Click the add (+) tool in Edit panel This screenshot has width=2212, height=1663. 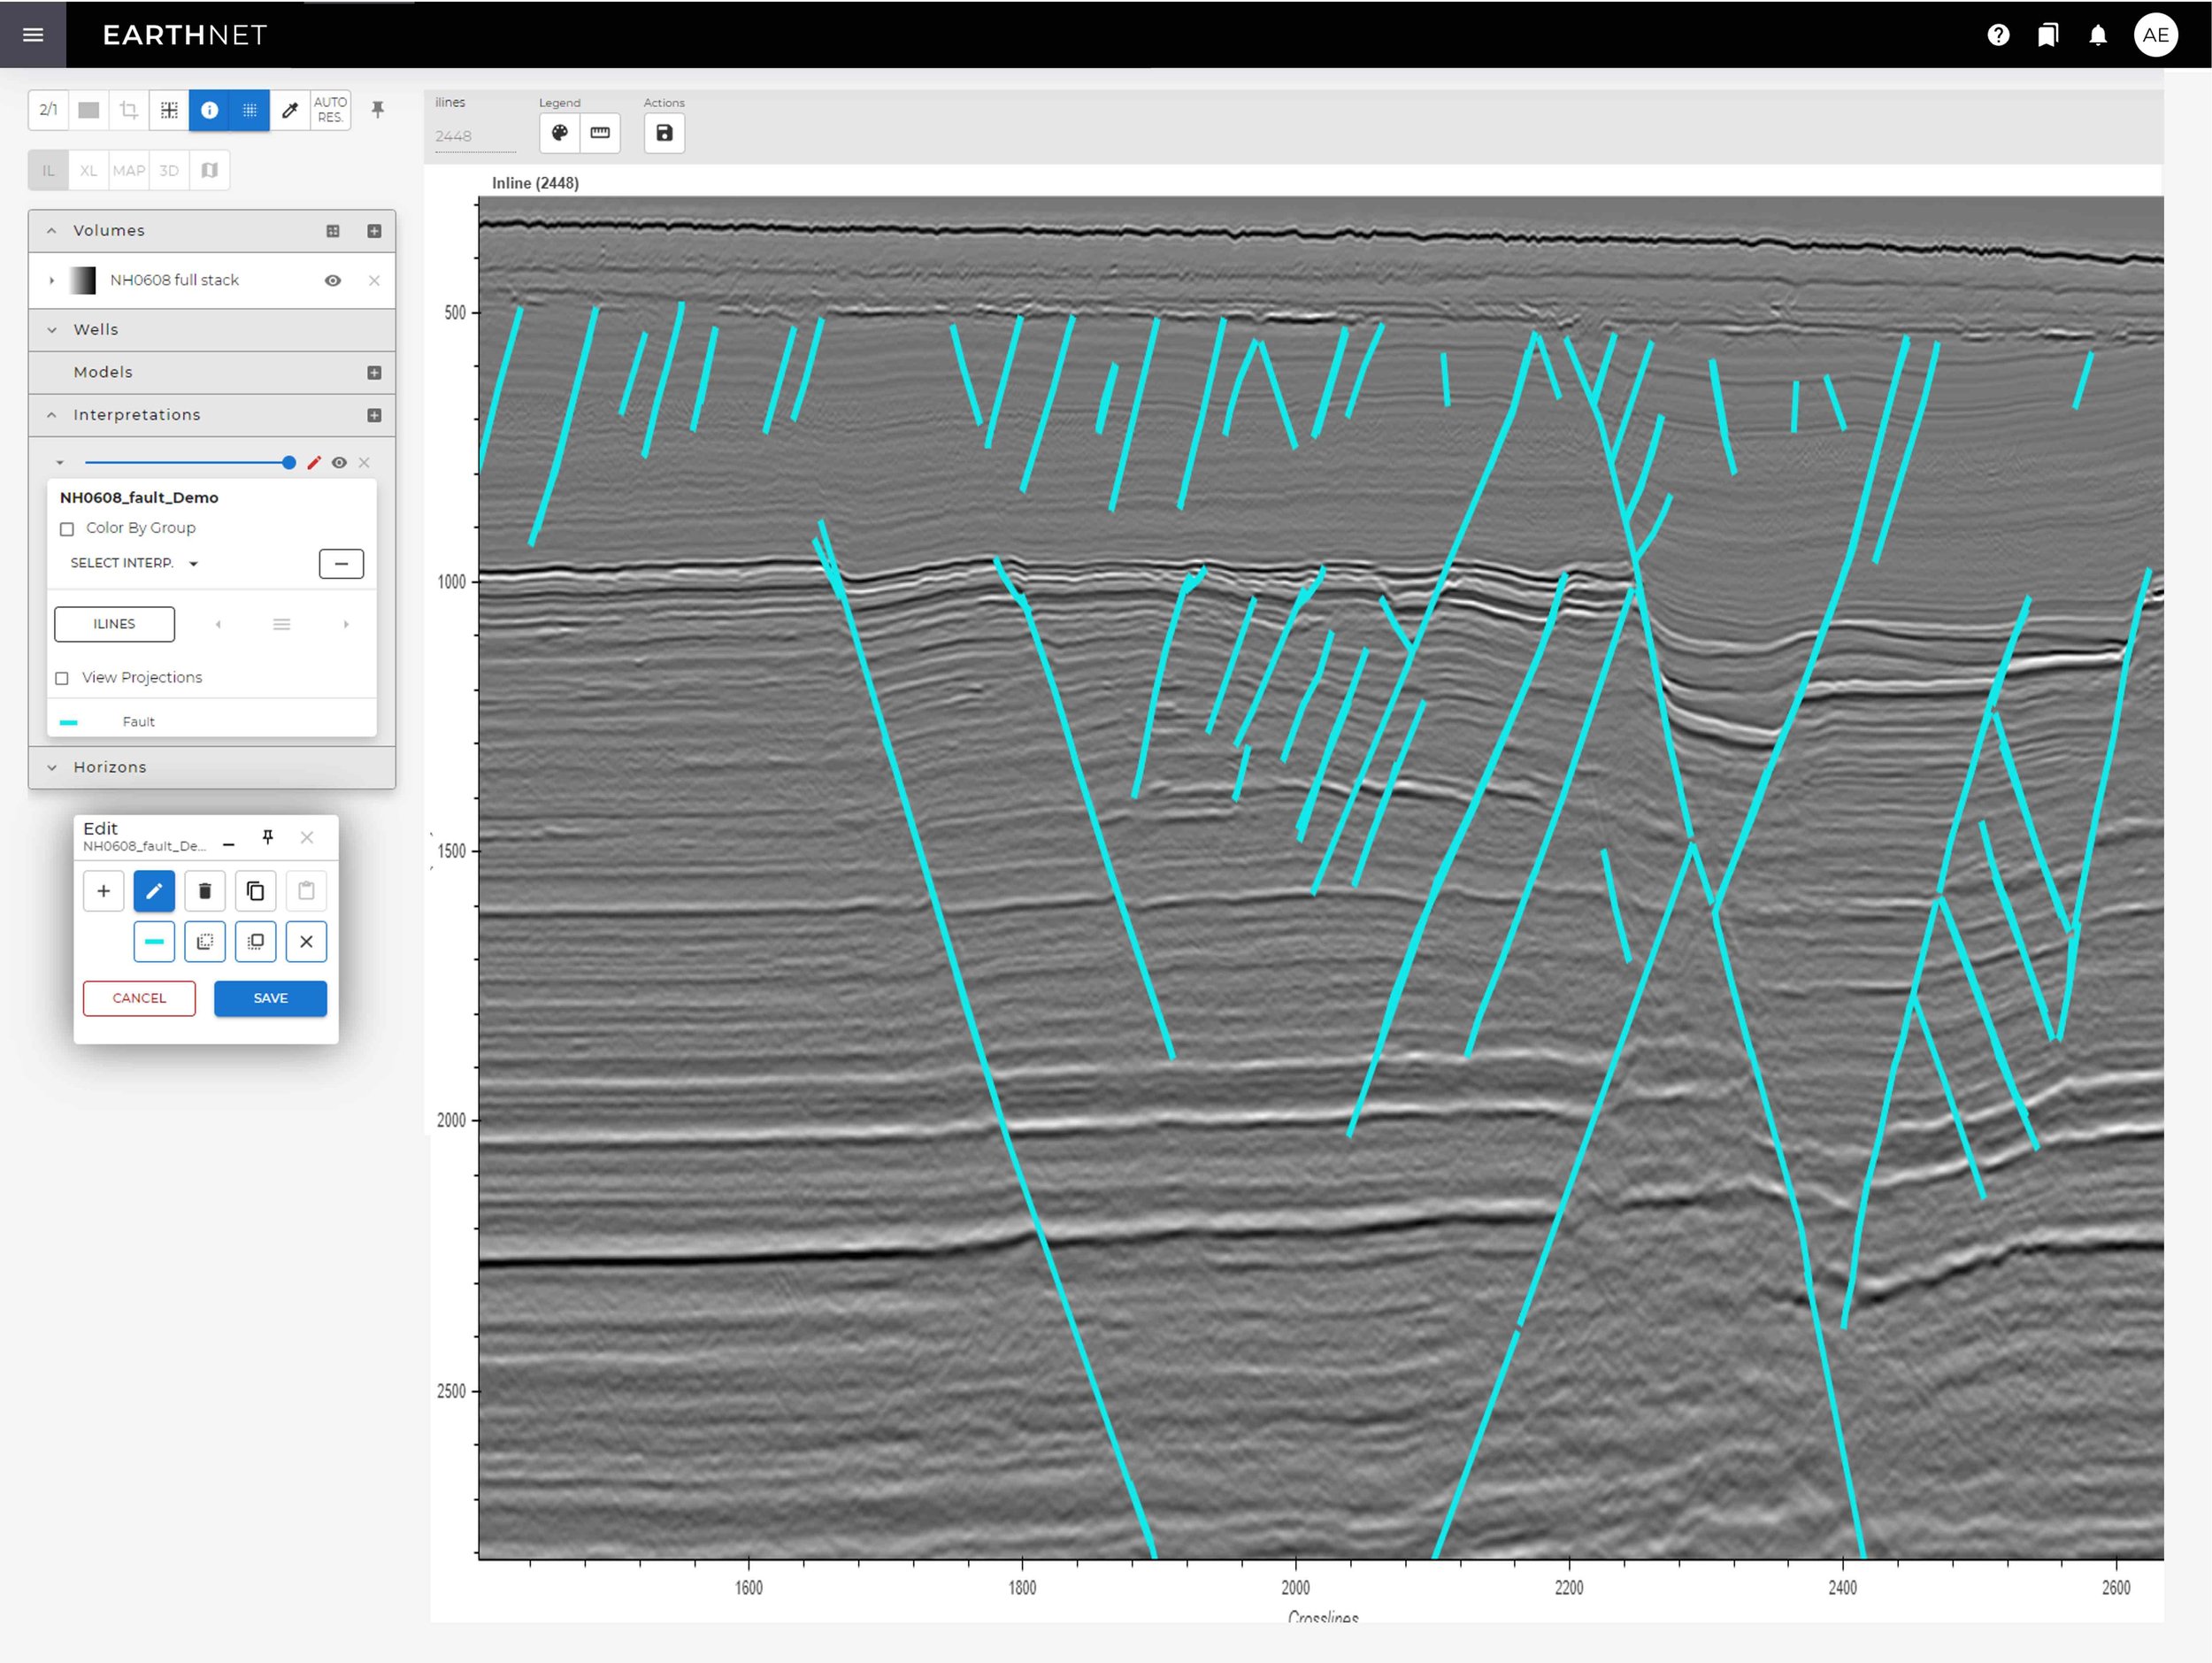tap(103, 891)
